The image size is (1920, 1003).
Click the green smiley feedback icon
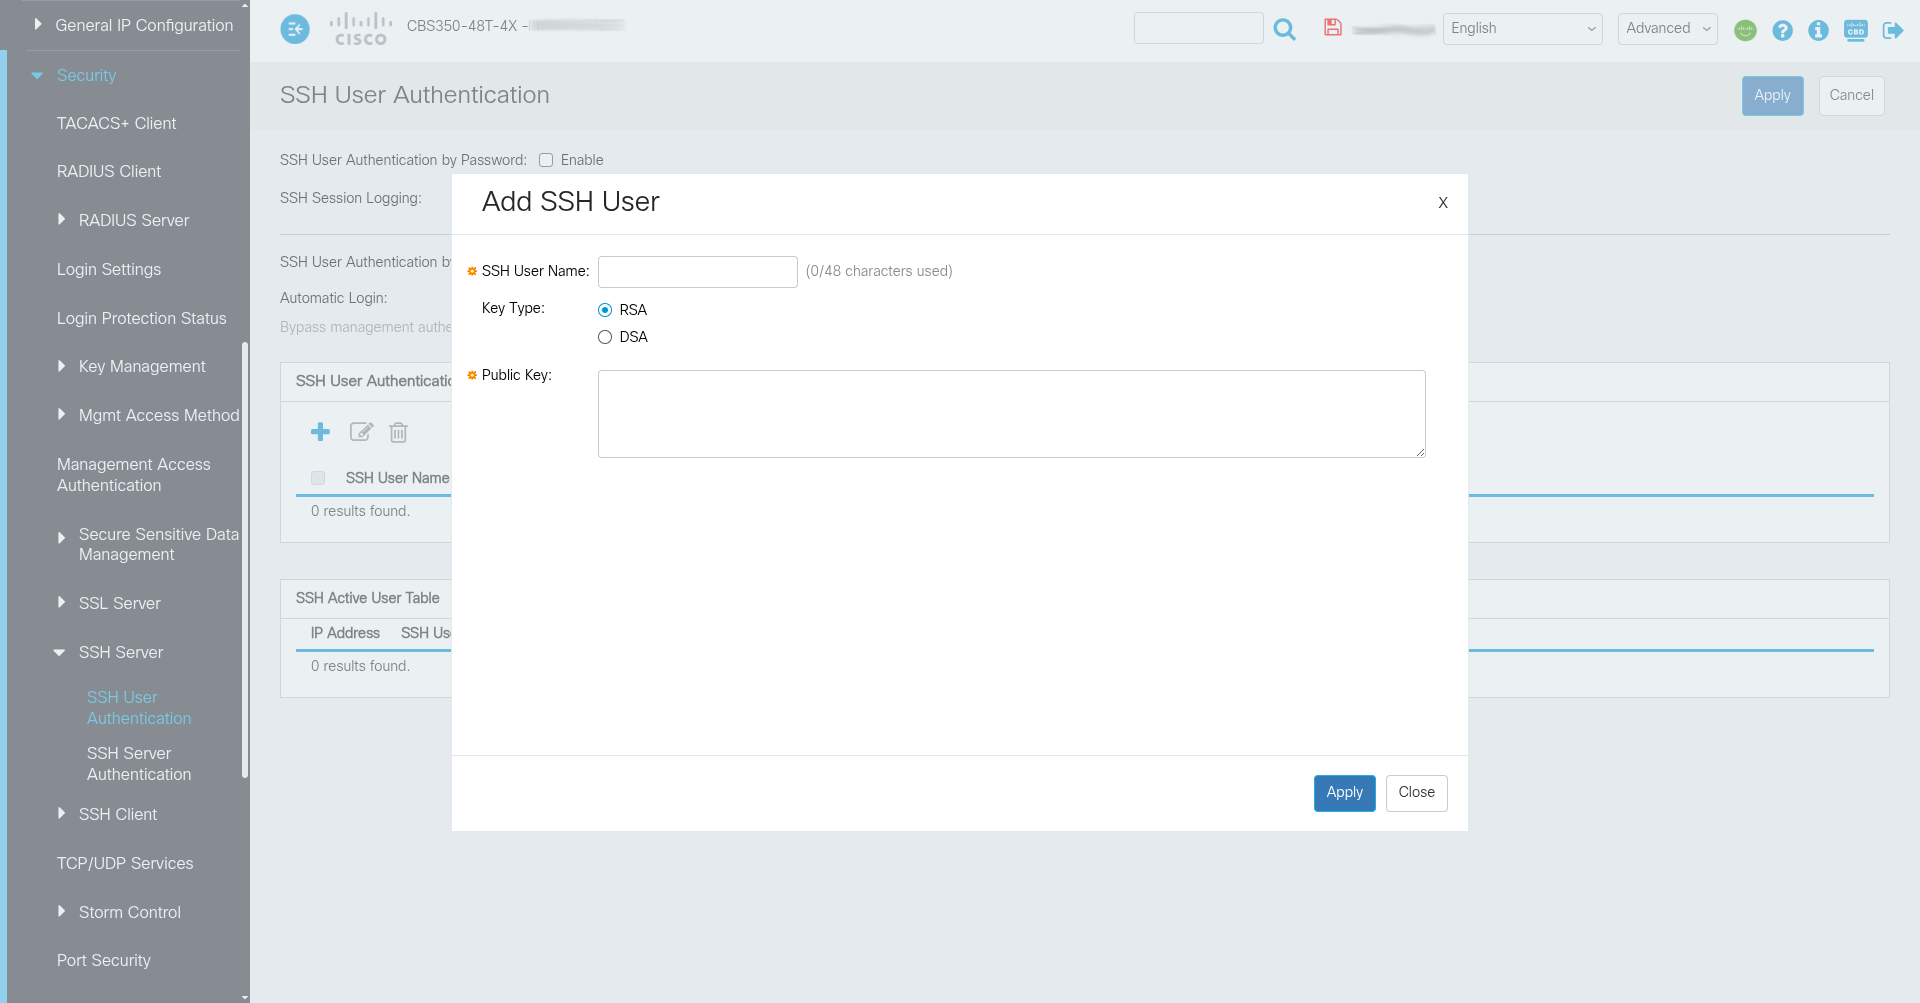coord(1745,30)
